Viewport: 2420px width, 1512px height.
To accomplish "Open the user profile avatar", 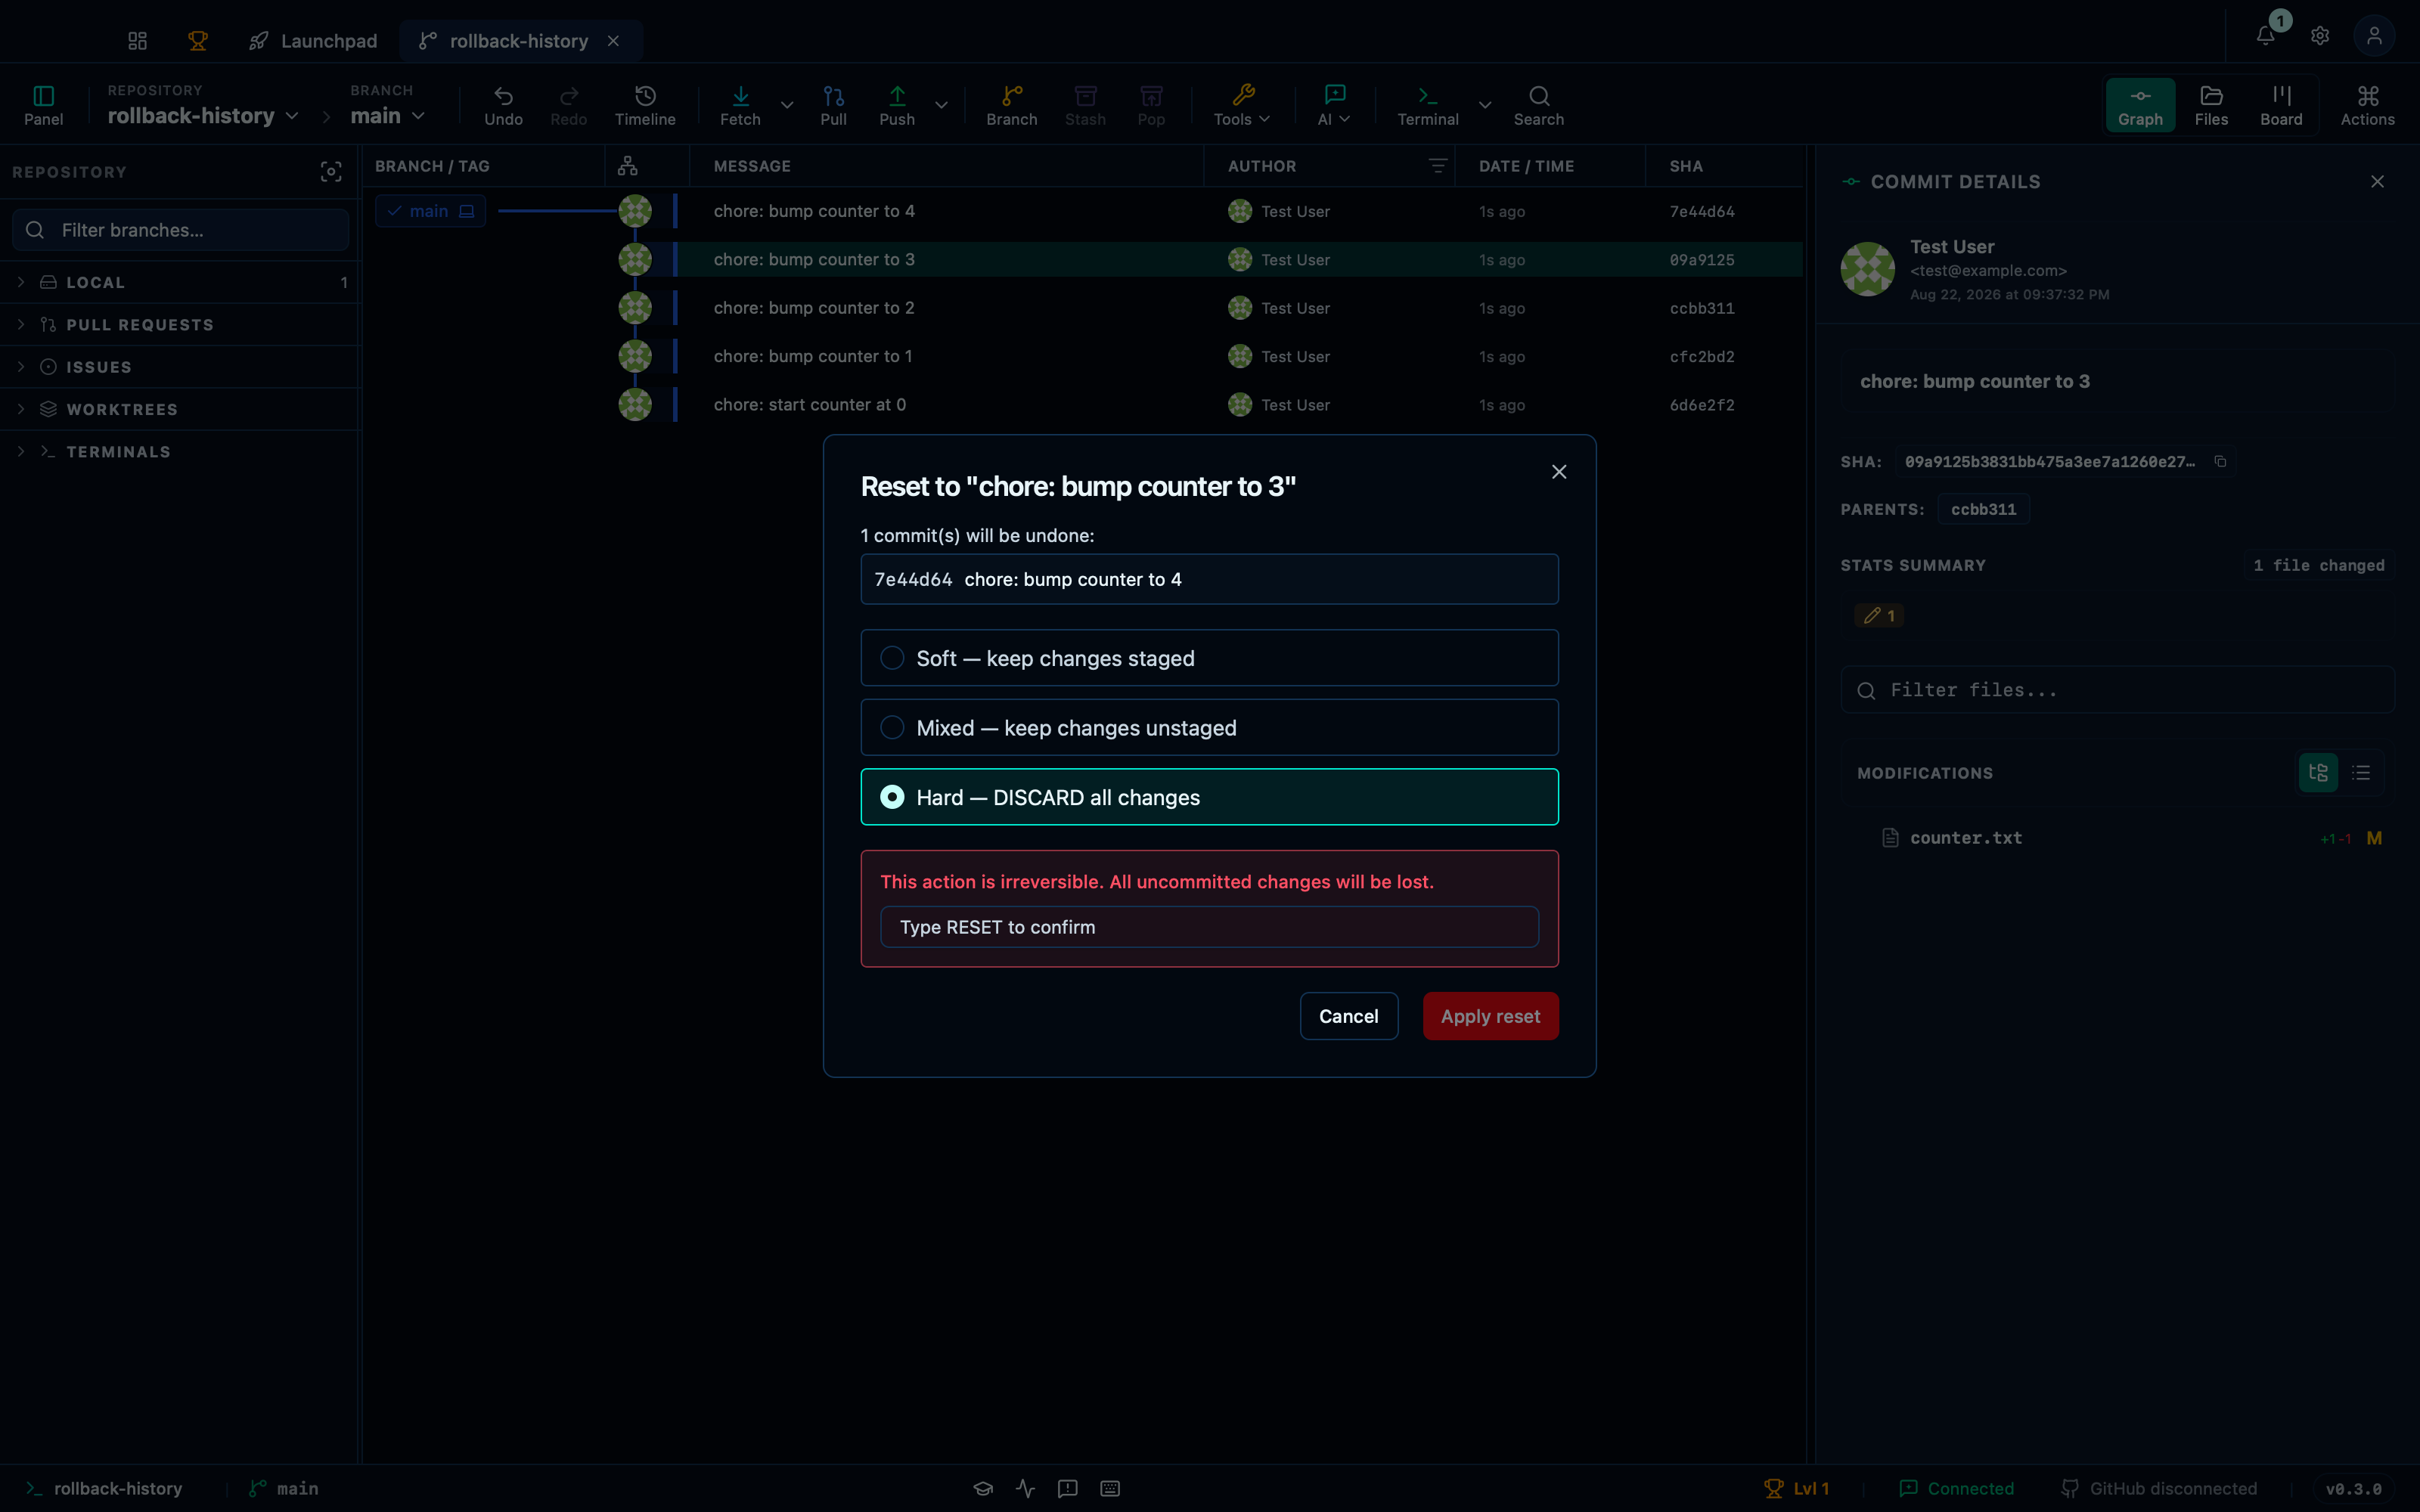I will (x=2374, y=36).
